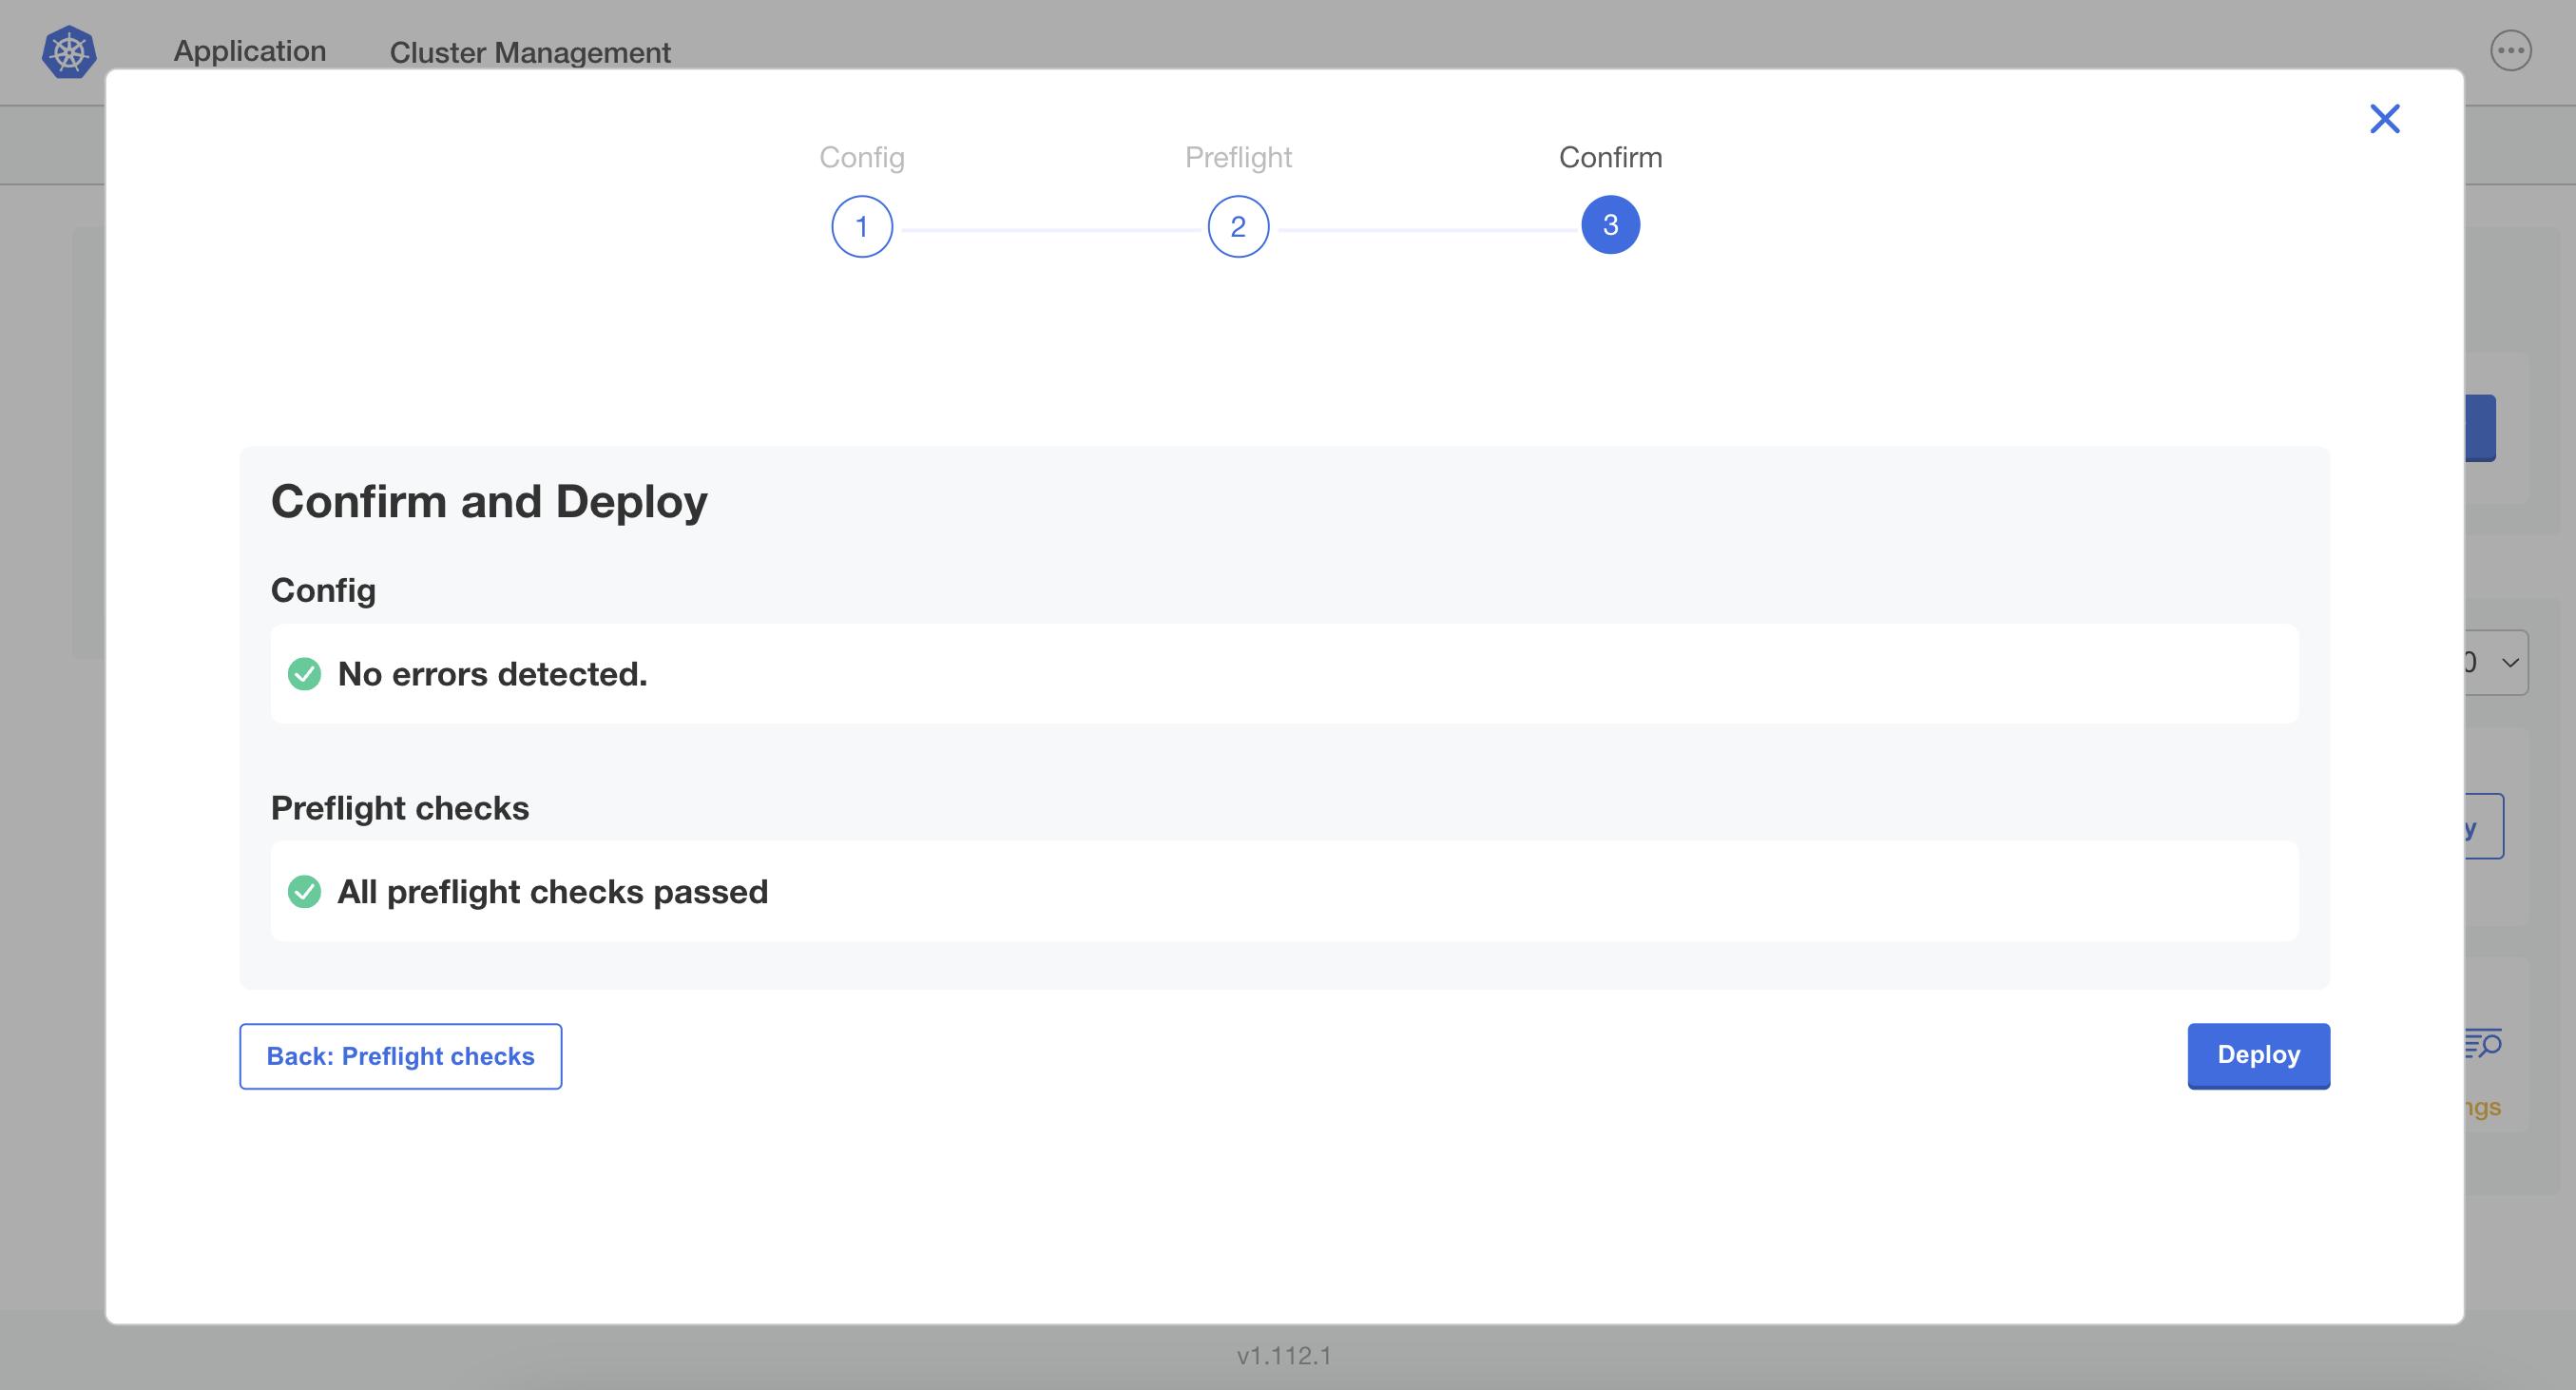Select the highlighted step 3 circle
The height and width of the screenshot is (1390, 2576).
pos(1609,225)
